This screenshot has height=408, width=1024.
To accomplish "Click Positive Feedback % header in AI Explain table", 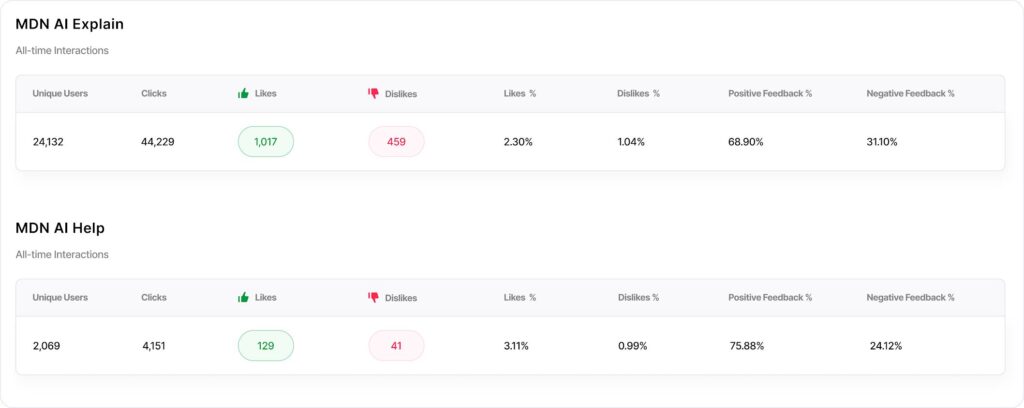I will click(770, 94).
